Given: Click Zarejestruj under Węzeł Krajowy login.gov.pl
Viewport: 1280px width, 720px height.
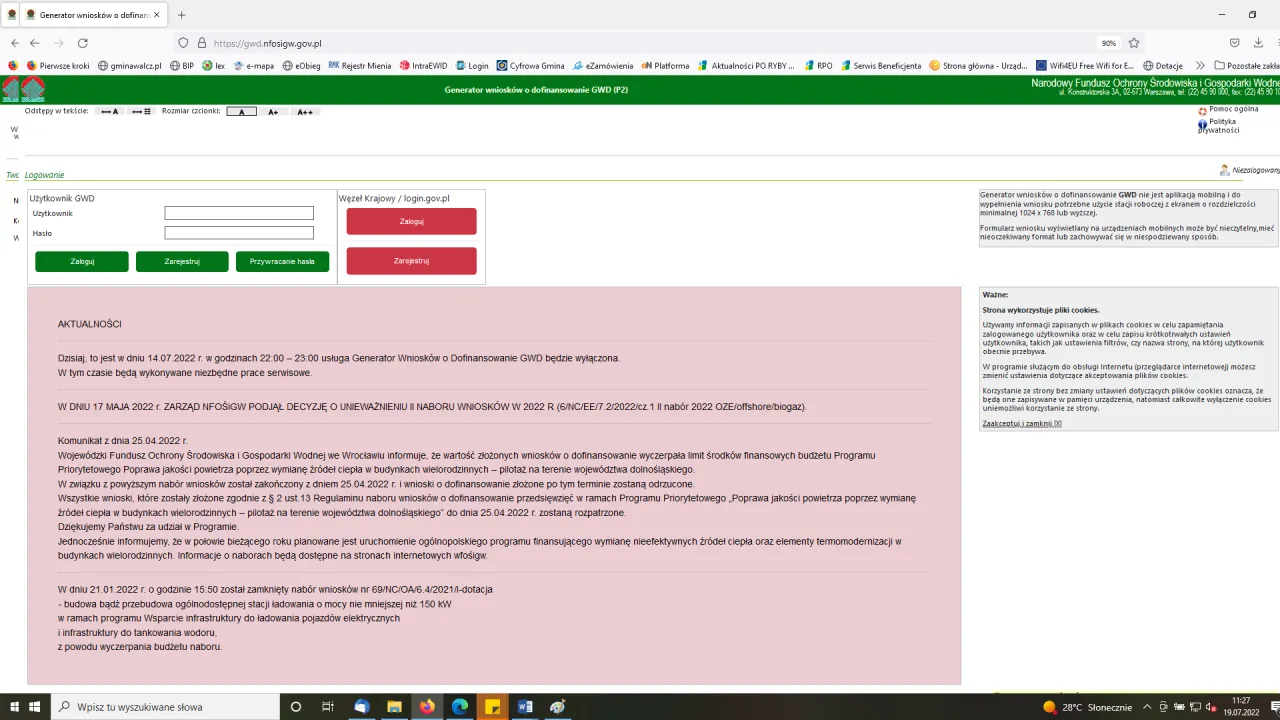Looking at the screenshot, I should (x=411, y=261).
